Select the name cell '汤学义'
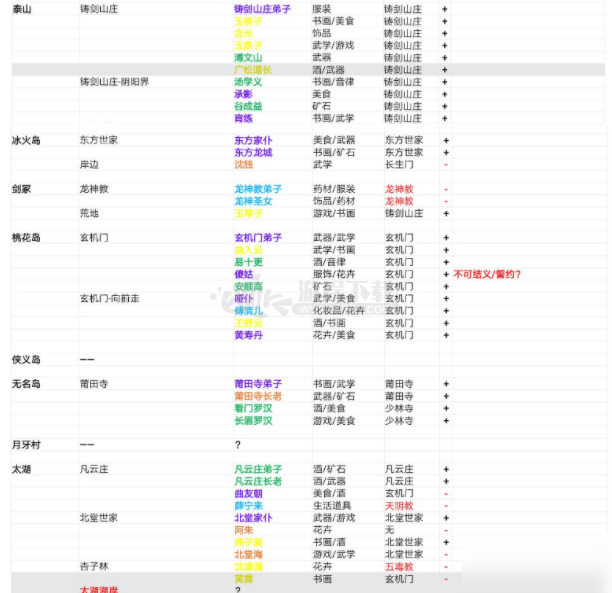612x593 pixels. [x=248, y=82]
